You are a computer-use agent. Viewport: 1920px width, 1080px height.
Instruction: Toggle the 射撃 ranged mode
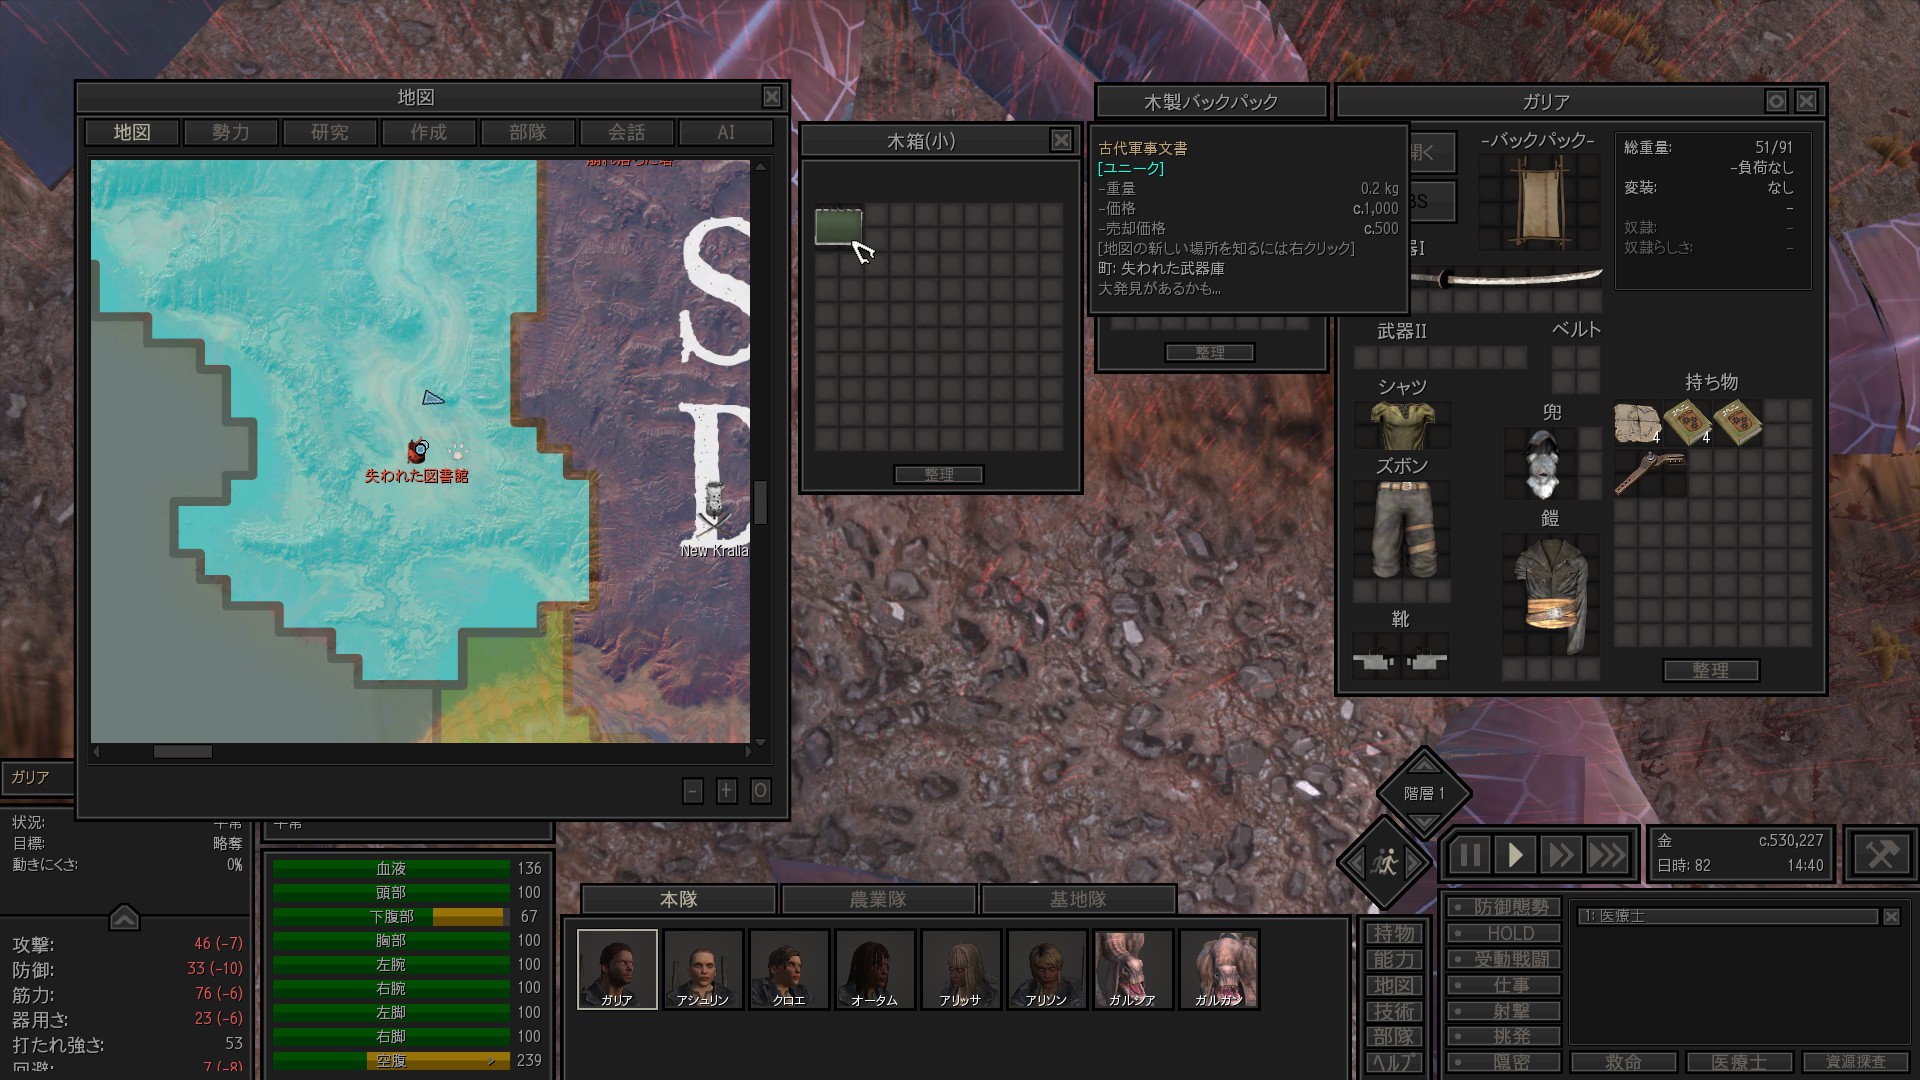(1503, 1011)
